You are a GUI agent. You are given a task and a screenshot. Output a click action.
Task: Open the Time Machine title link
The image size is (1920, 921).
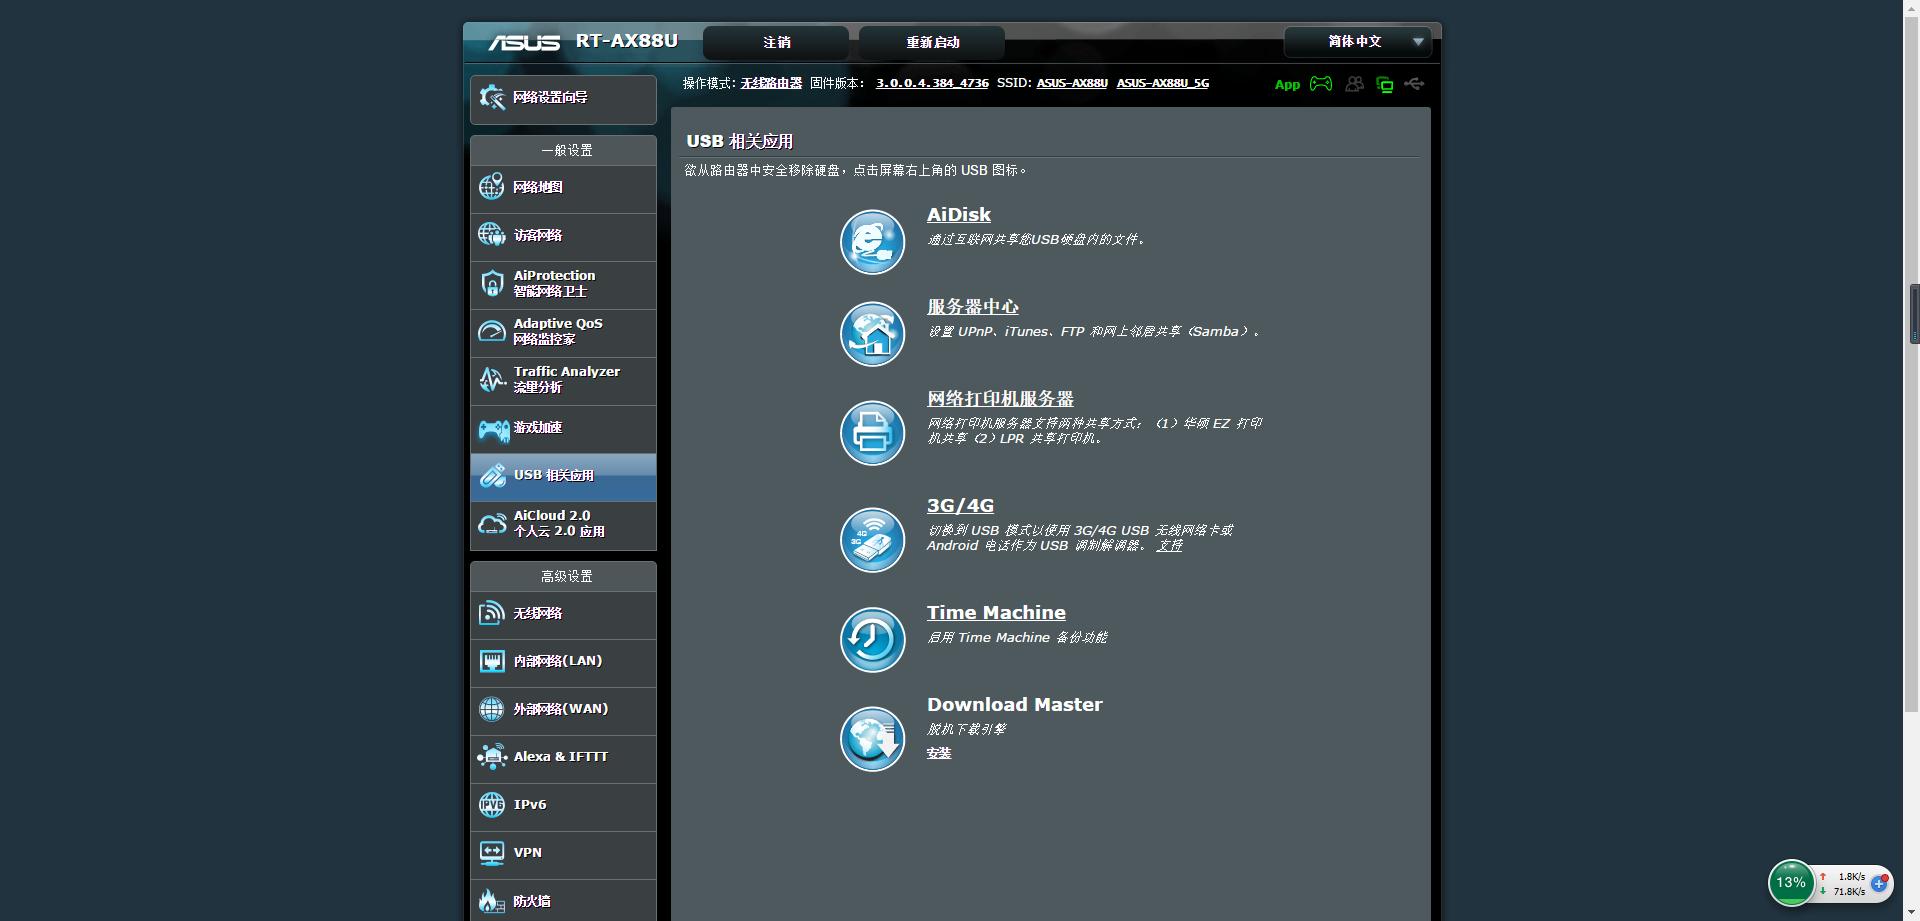[x=996, y=613]
